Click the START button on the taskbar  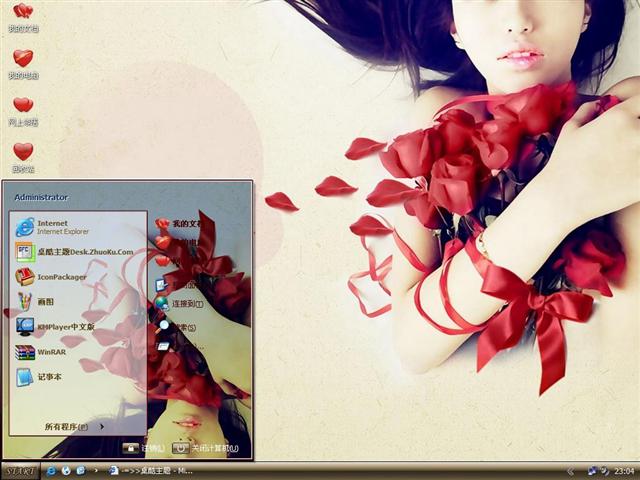click(20, 471)
